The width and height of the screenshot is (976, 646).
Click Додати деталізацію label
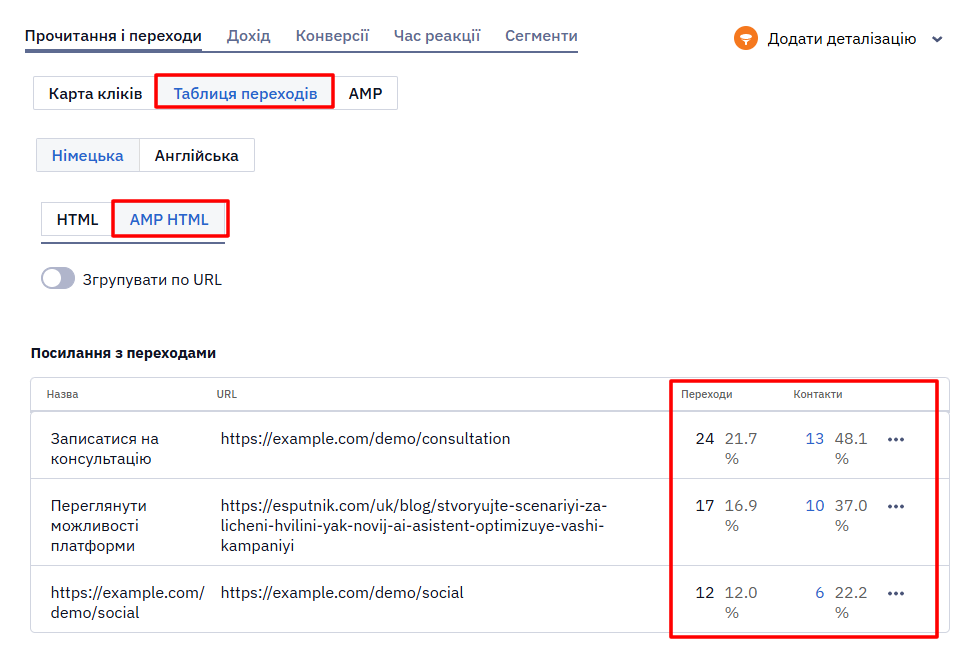coord(842,39)
